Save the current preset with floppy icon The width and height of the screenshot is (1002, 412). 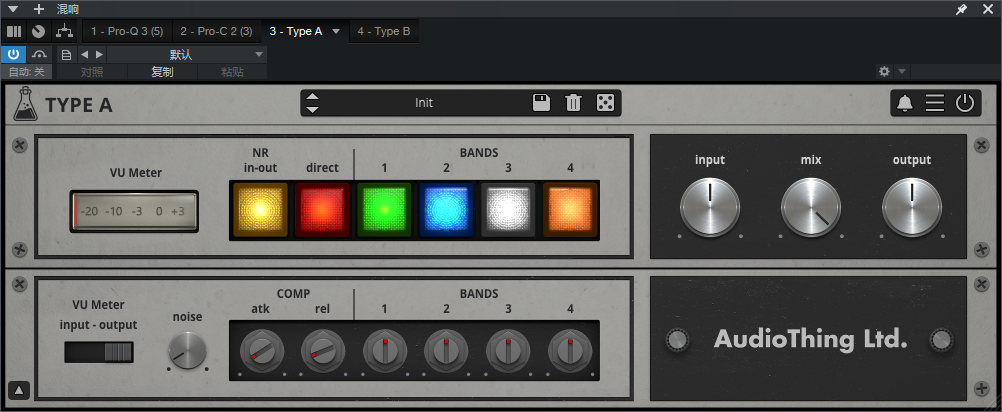pyautogui.click(x=541, y=103)
